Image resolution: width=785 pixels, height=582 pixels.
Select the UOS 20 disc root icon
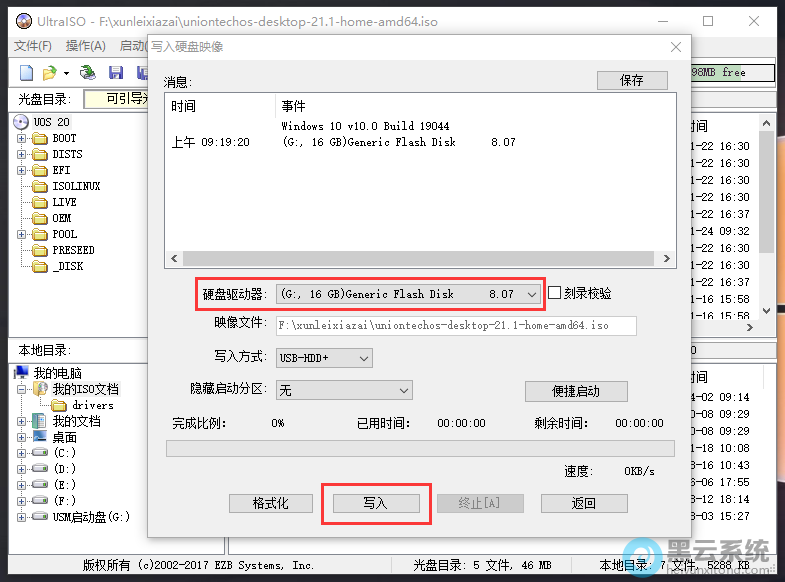point(22,122)
